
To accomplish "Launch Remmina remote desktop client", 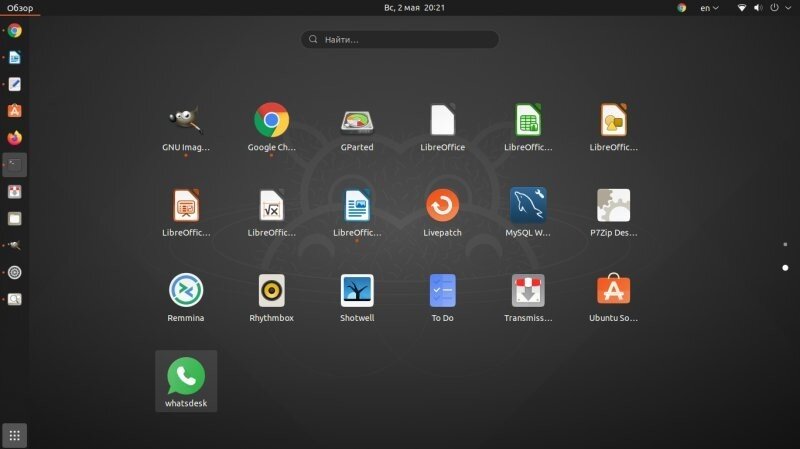I will pyautogui.click(x=186, y=298).
